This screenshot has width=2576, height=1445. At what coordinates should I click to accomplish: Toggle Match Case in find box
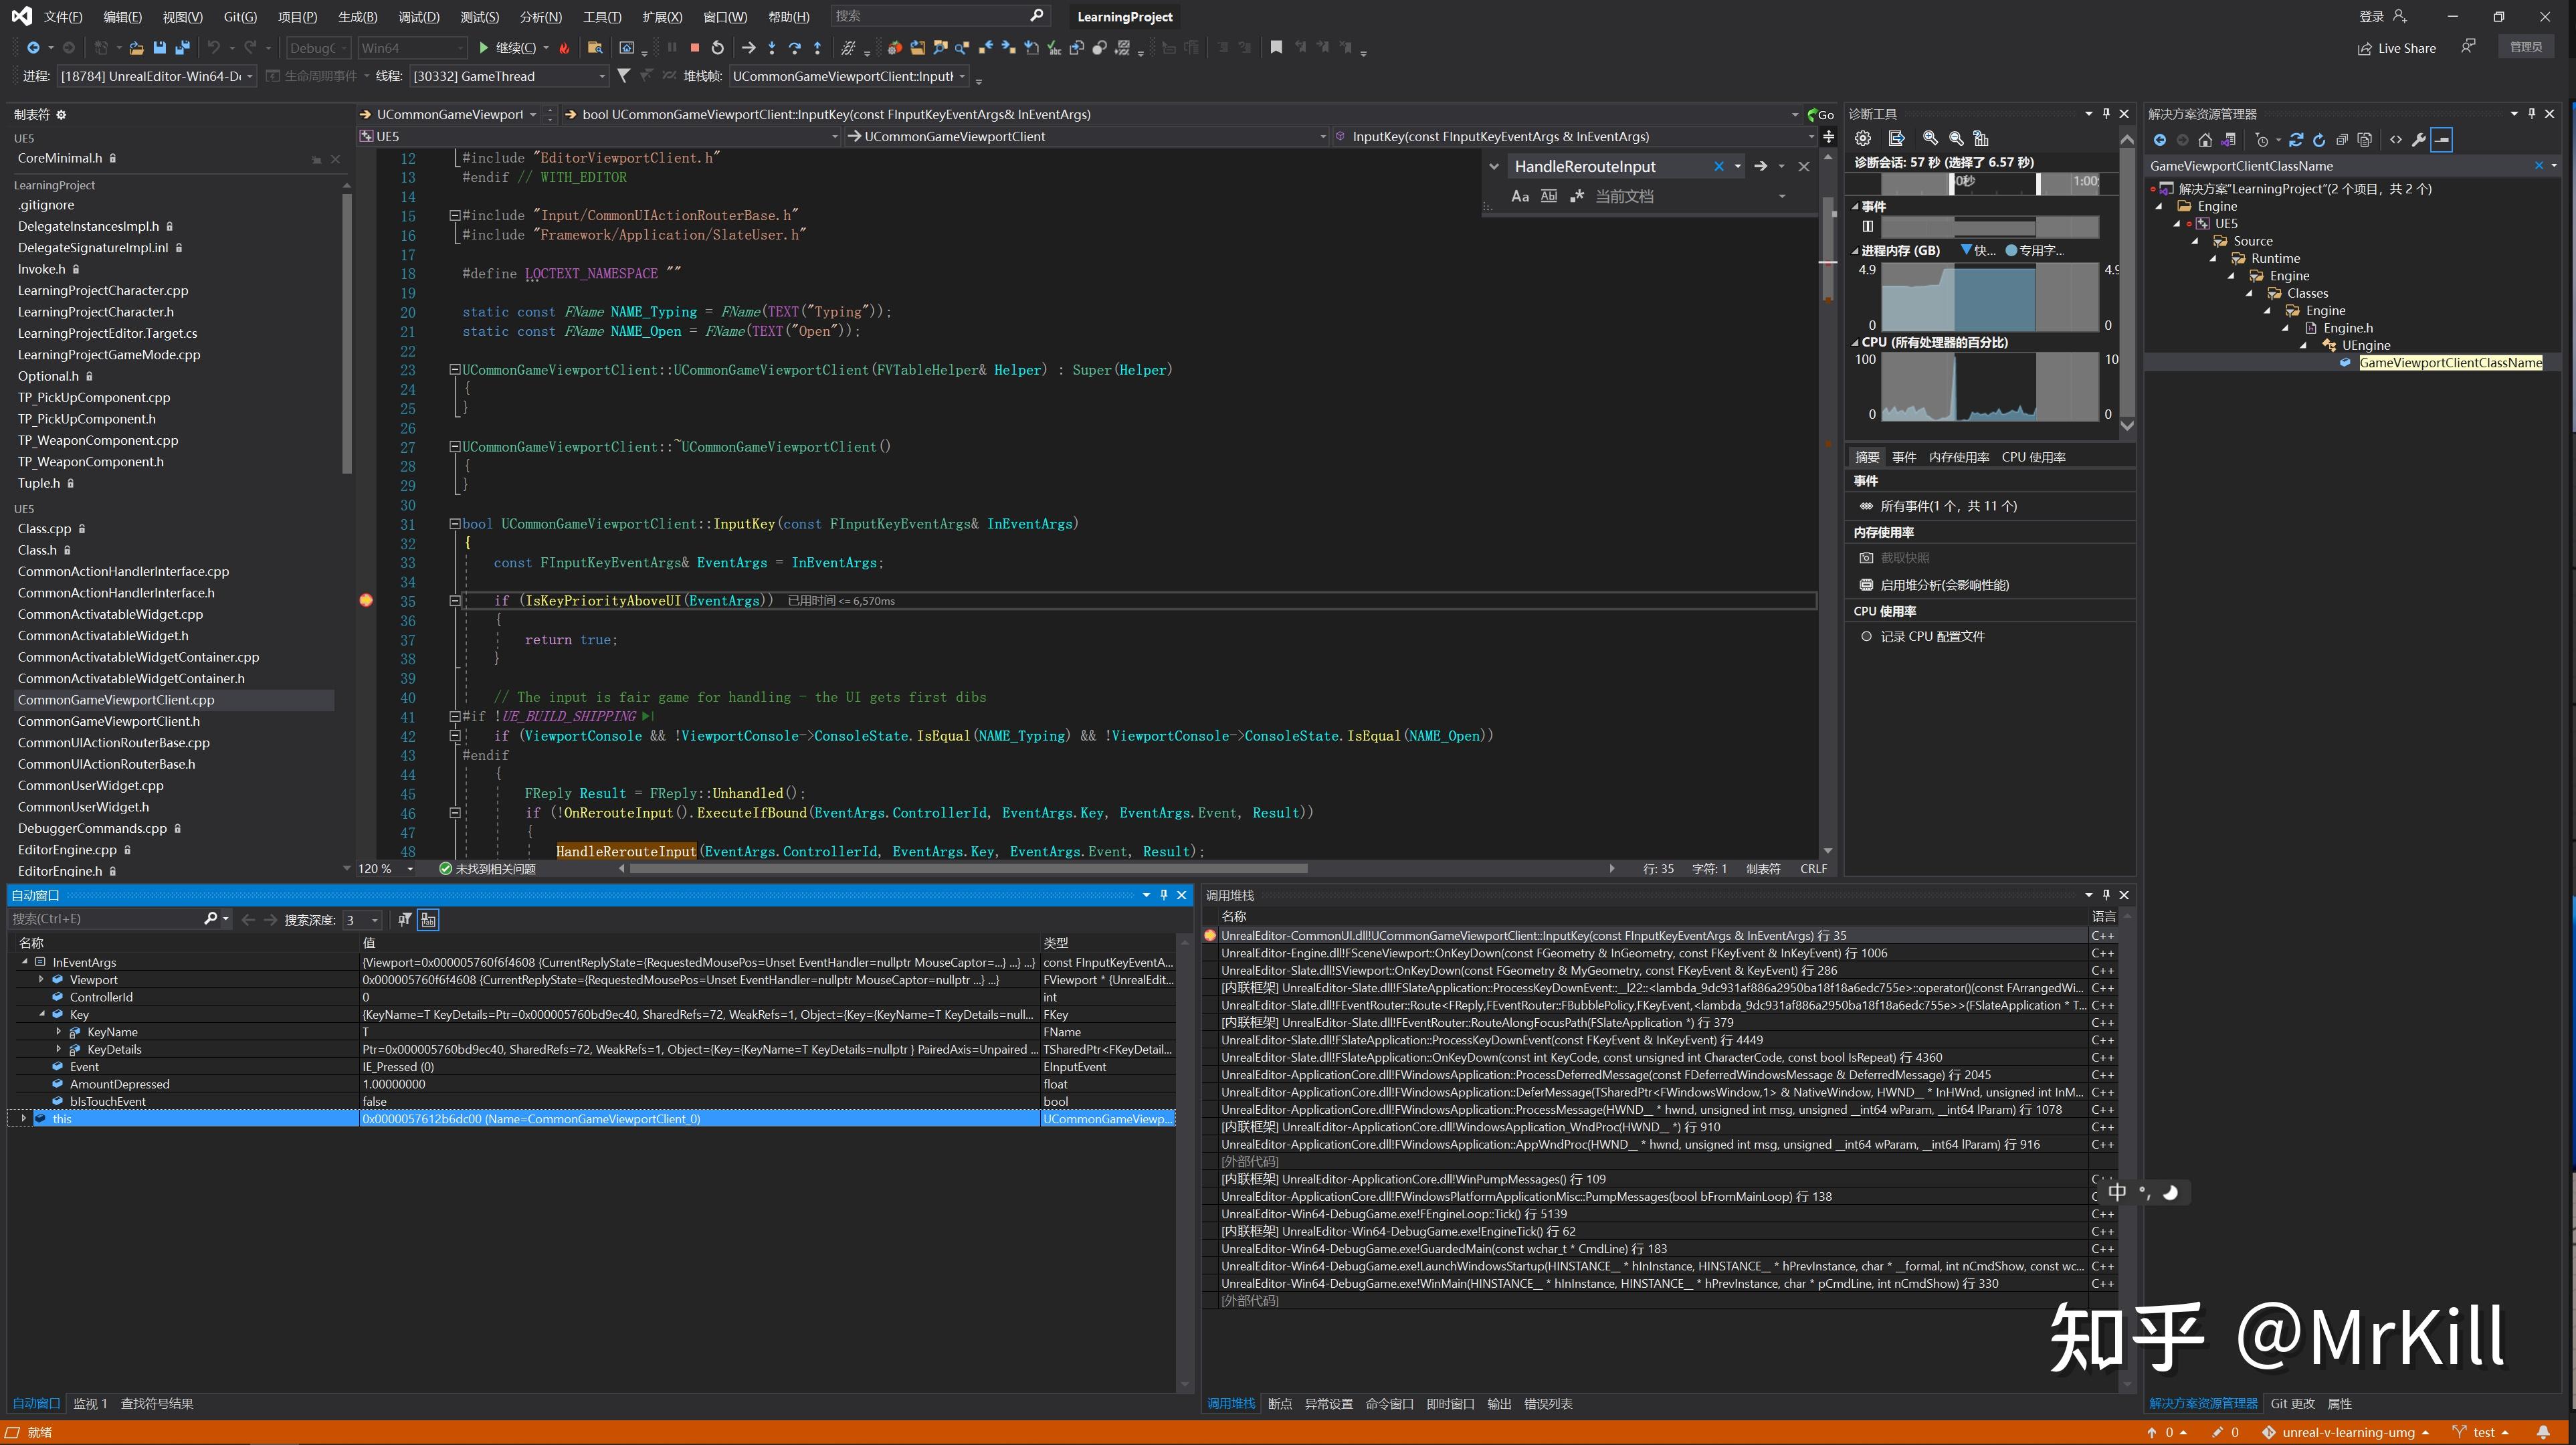1520,196
